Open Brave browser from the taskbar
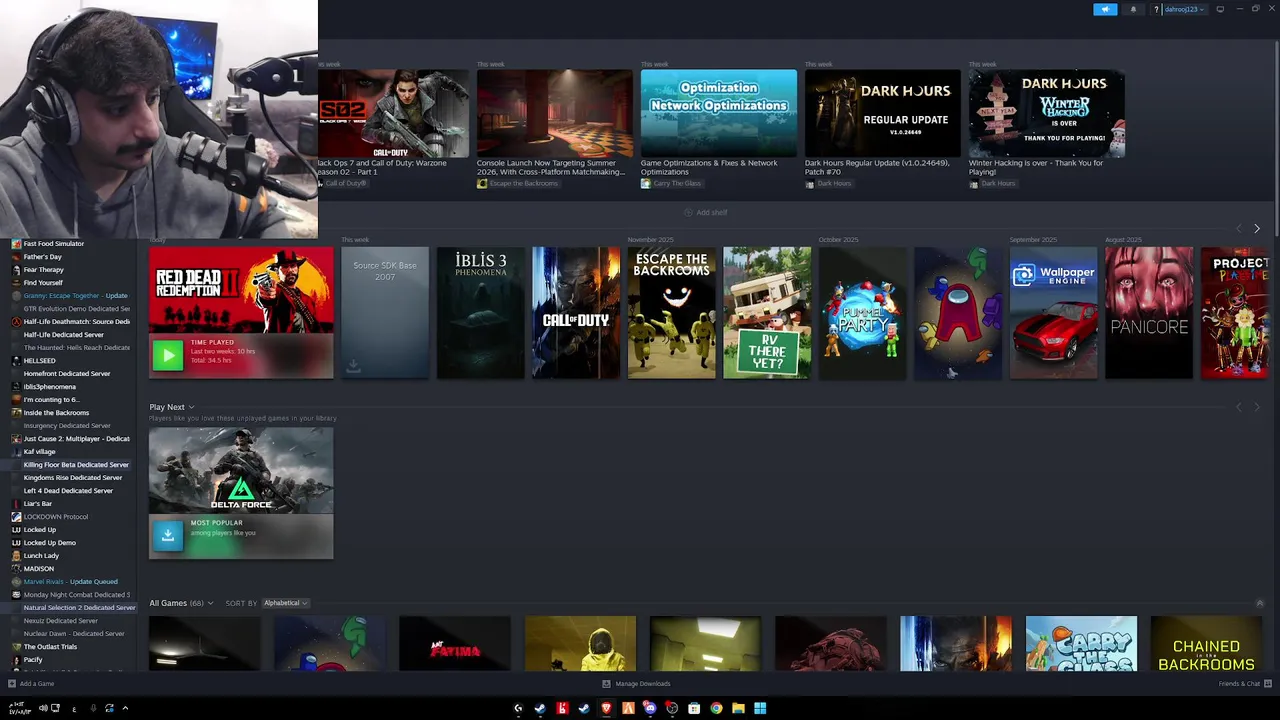This screenshot has width=1280, height=720. (x=606, y=708)
